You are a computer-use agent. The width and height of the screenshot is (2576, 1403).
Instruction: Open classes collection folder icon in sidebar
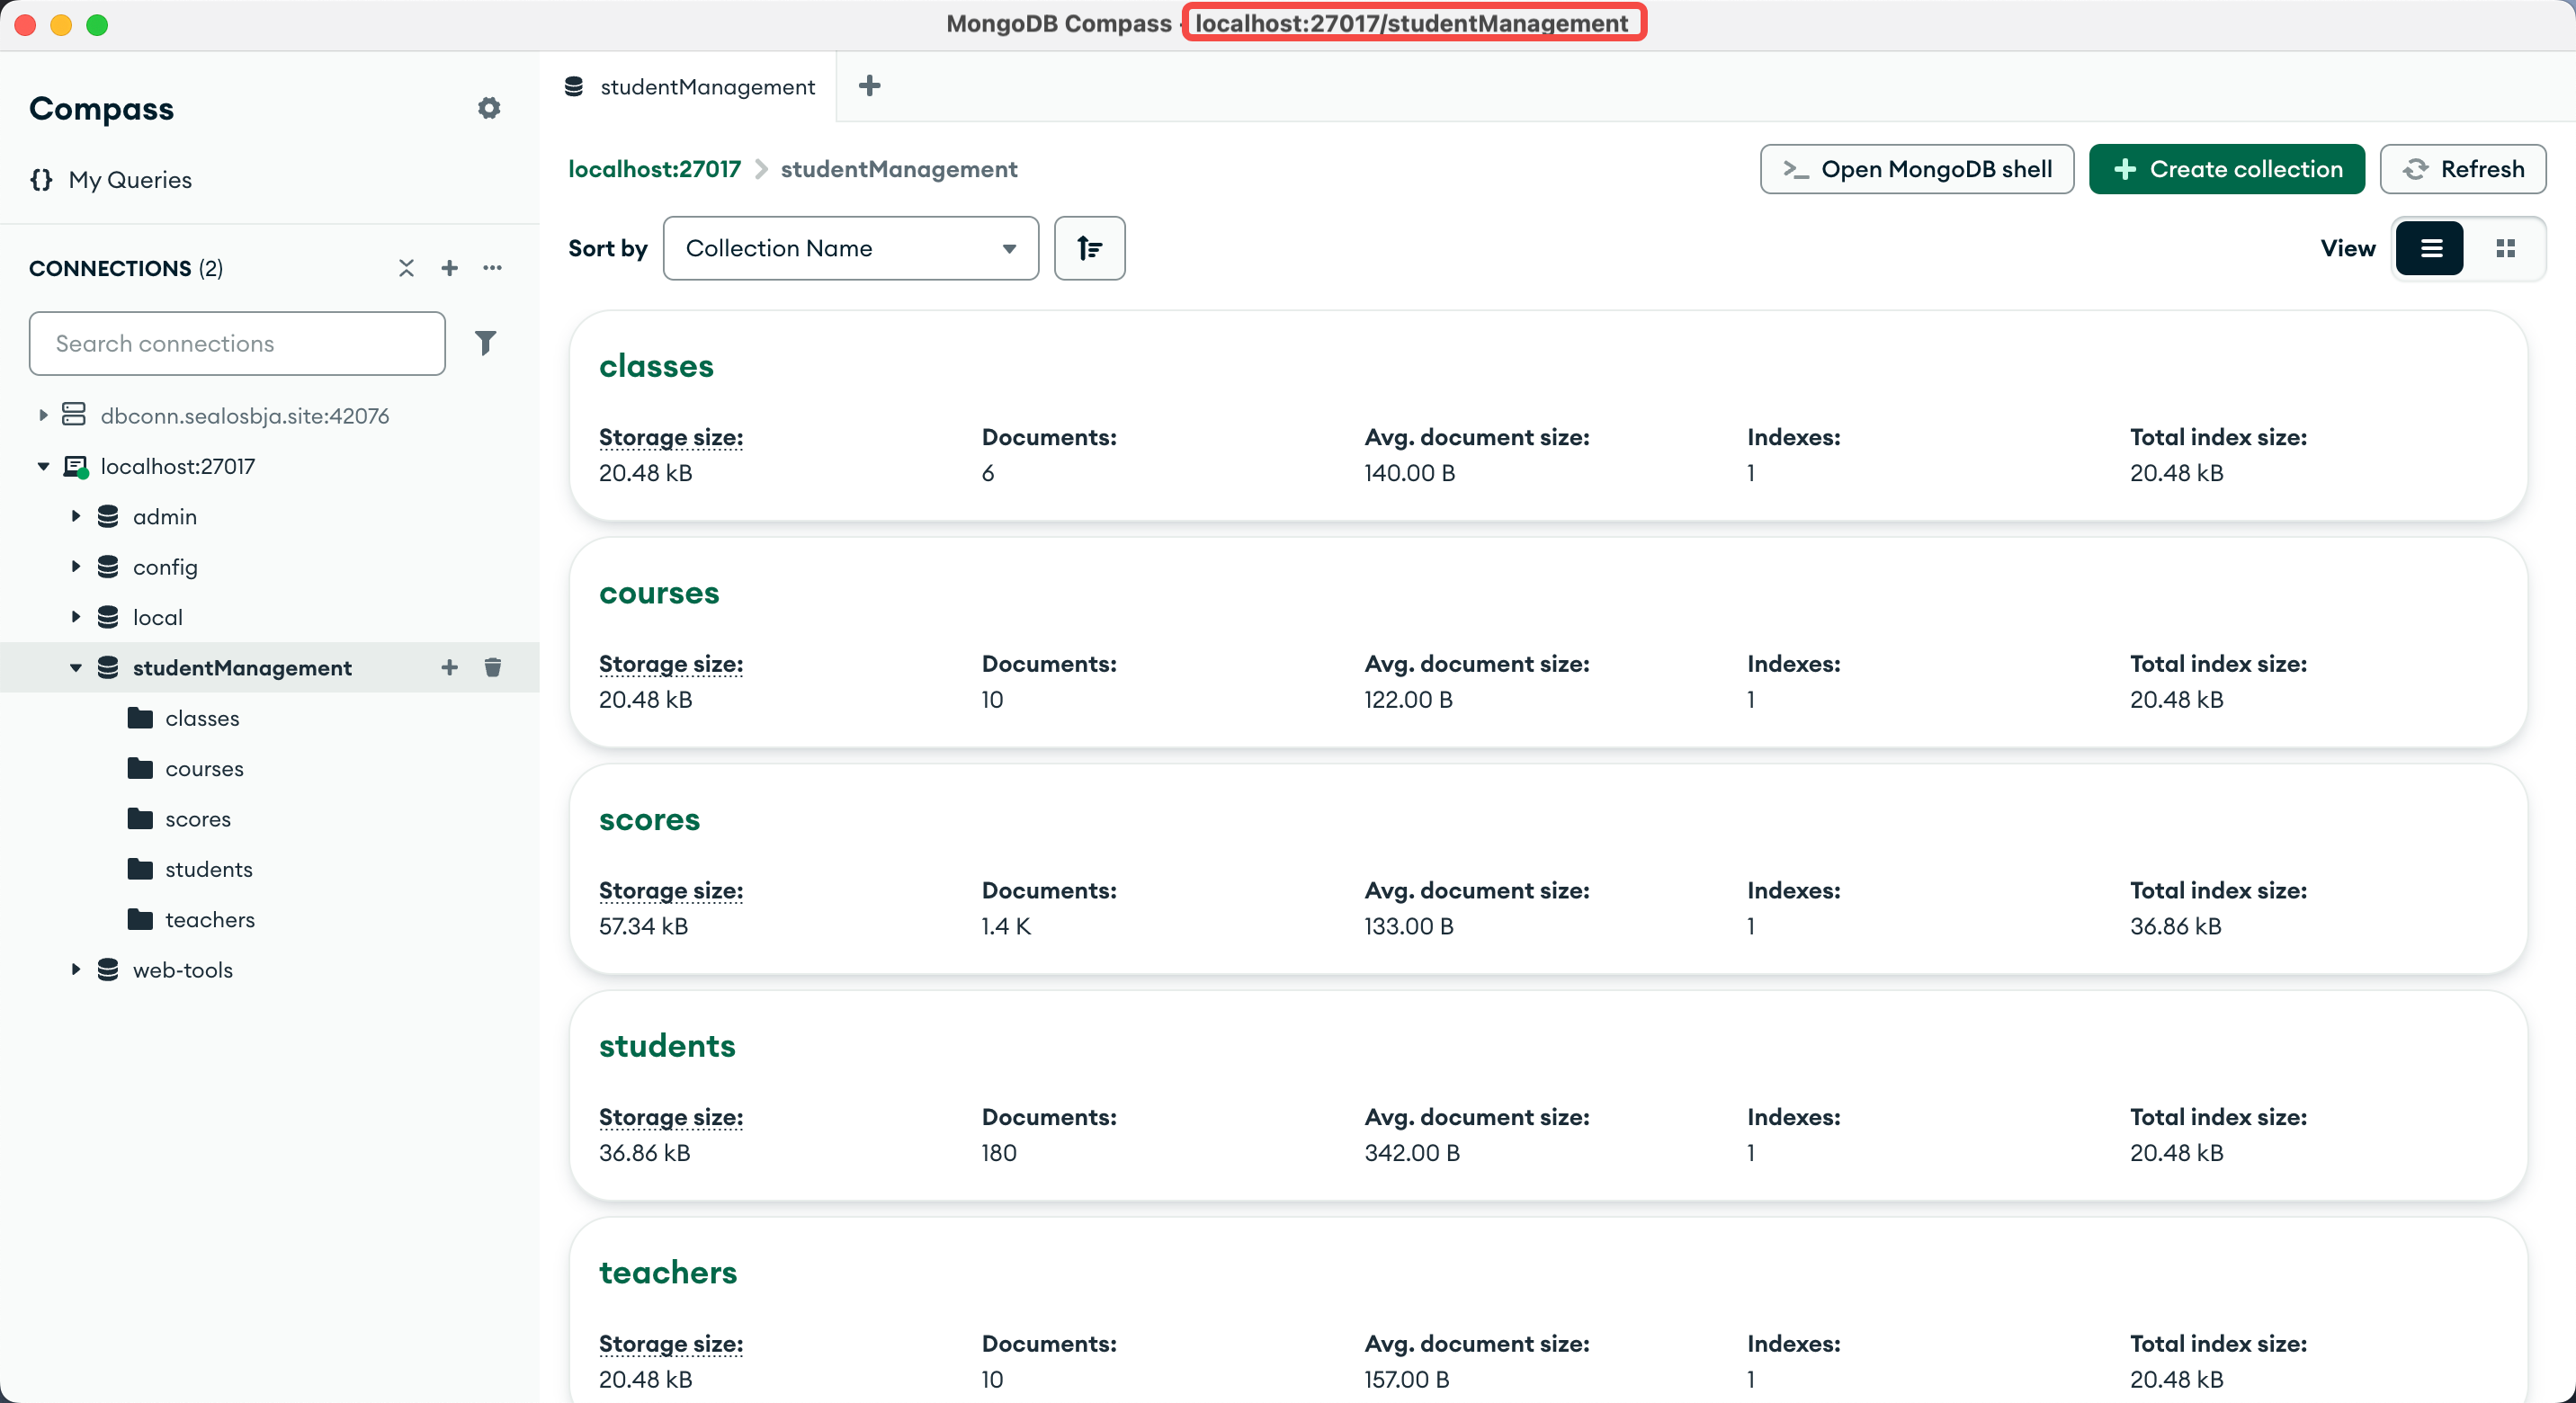click(x=140, y=718)
